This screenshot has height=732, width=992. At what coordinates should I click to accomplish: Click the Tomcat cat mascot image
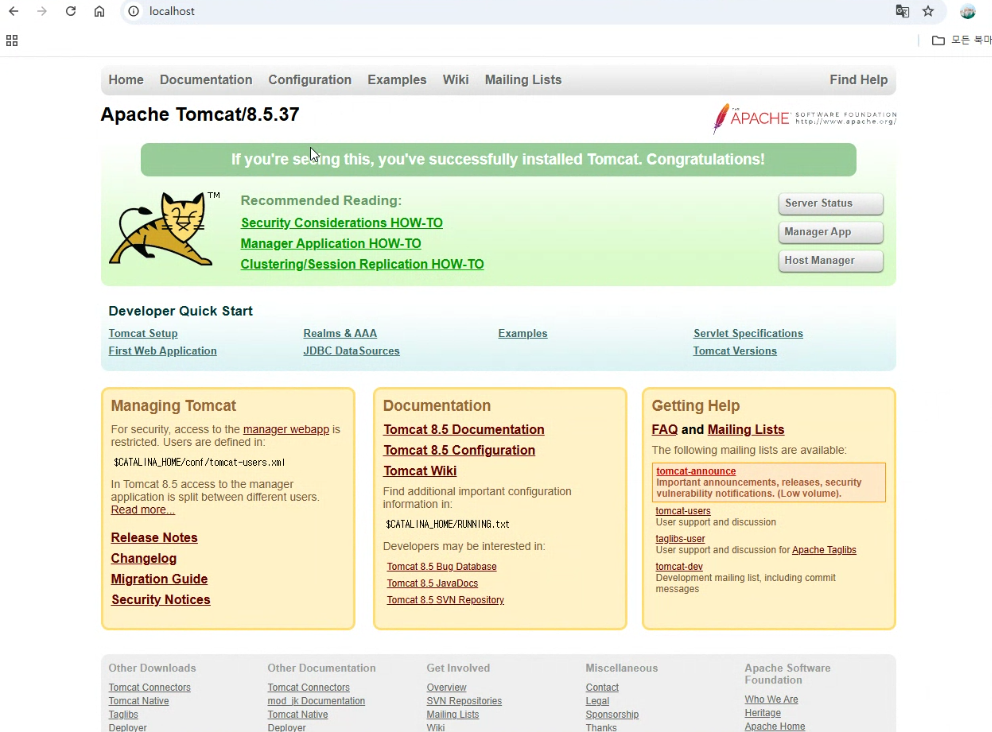pos(164,228)
